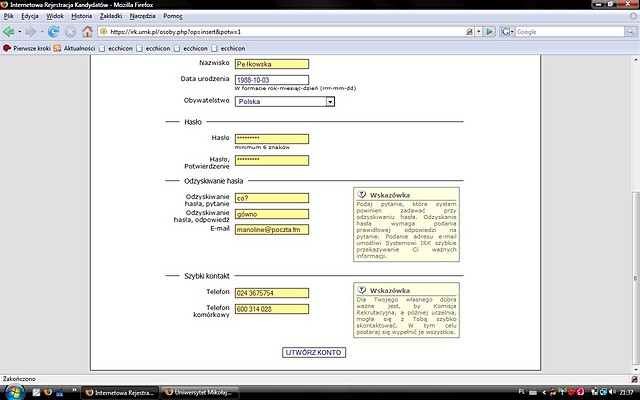
Task: Click the Hasło password field
Action: click(x=272, y=139)
